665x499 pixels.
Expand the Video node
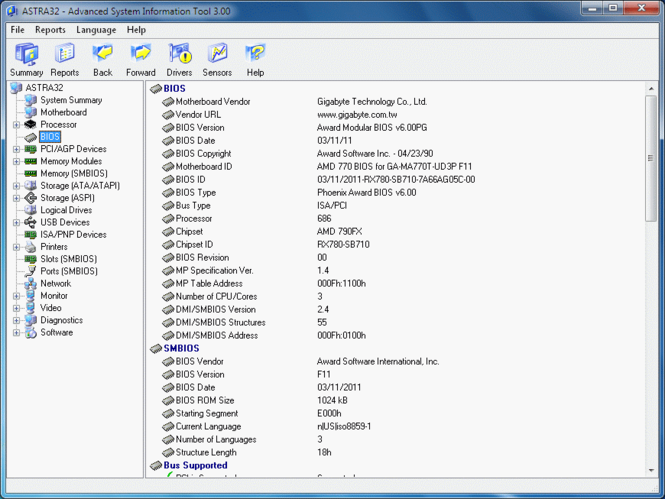pyautogui.click(x=16, y=308)
